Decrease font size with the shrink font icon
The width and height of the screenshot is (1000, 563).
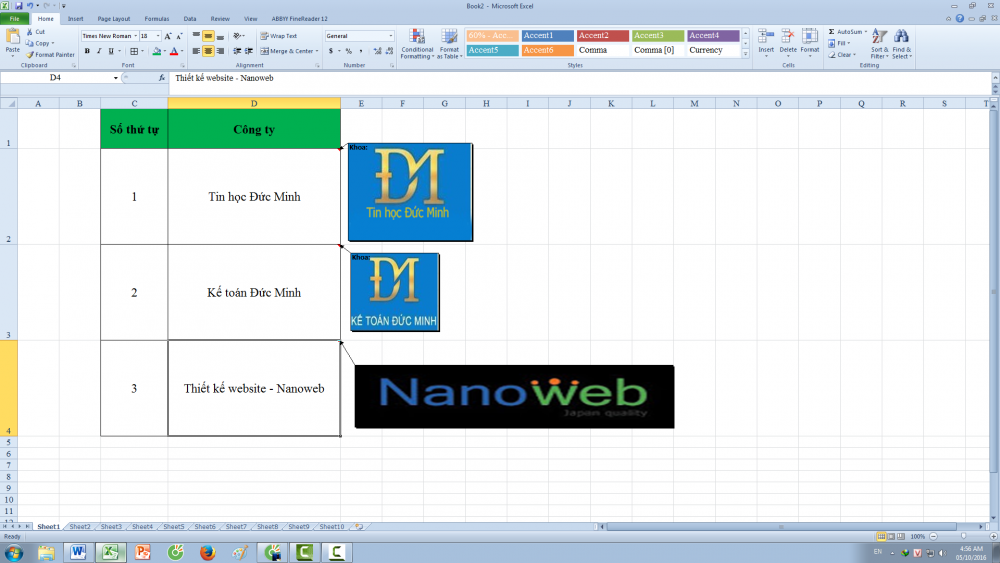pos(179,36)
